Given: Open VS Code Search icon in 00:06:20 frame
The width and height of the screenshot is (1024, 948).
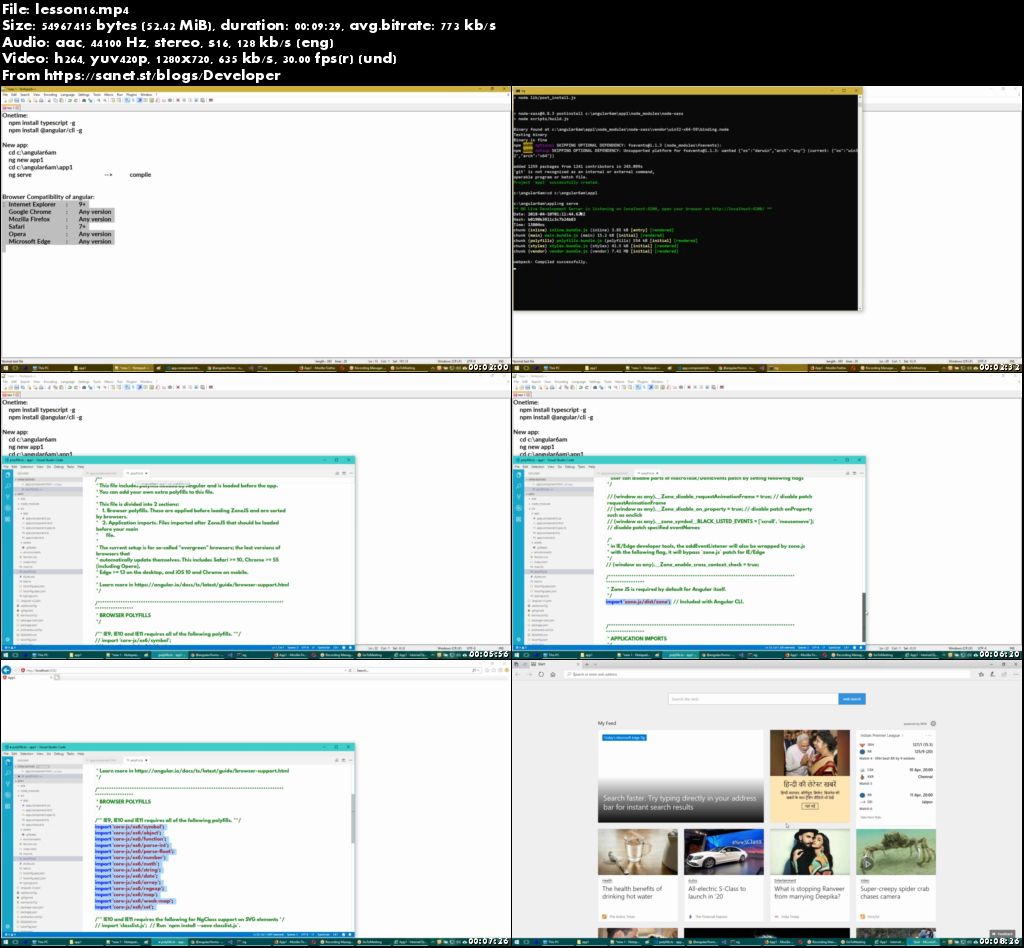Looking at the screenshot, I should point(519,486).
